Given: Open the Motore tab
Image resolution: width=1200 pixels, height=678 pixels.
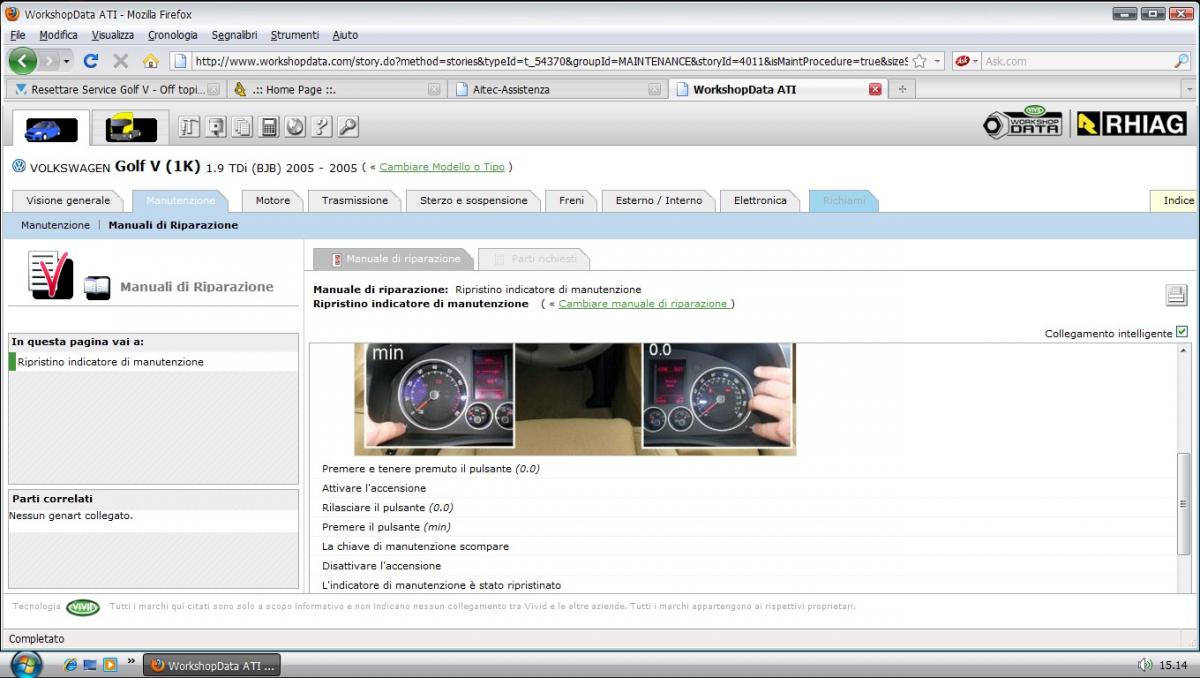Looking at the screenshot, I should [x=273, y=200].
